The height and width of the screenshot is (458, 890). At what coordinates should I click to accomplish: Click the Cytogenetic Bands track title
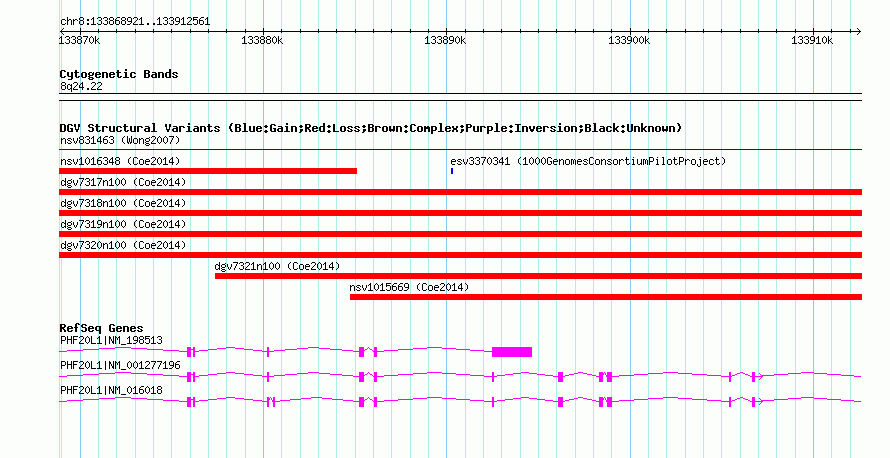119,74
